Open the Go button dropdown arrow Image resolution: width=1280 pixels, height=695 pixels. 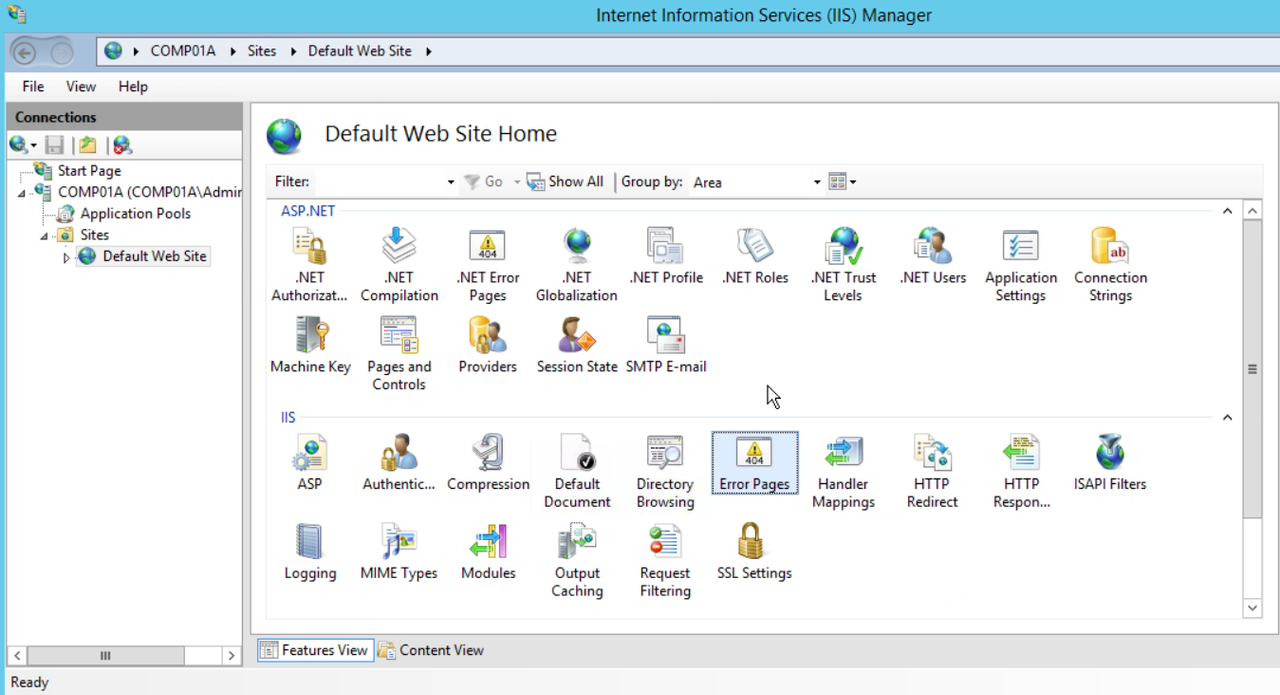pos(517,182)
